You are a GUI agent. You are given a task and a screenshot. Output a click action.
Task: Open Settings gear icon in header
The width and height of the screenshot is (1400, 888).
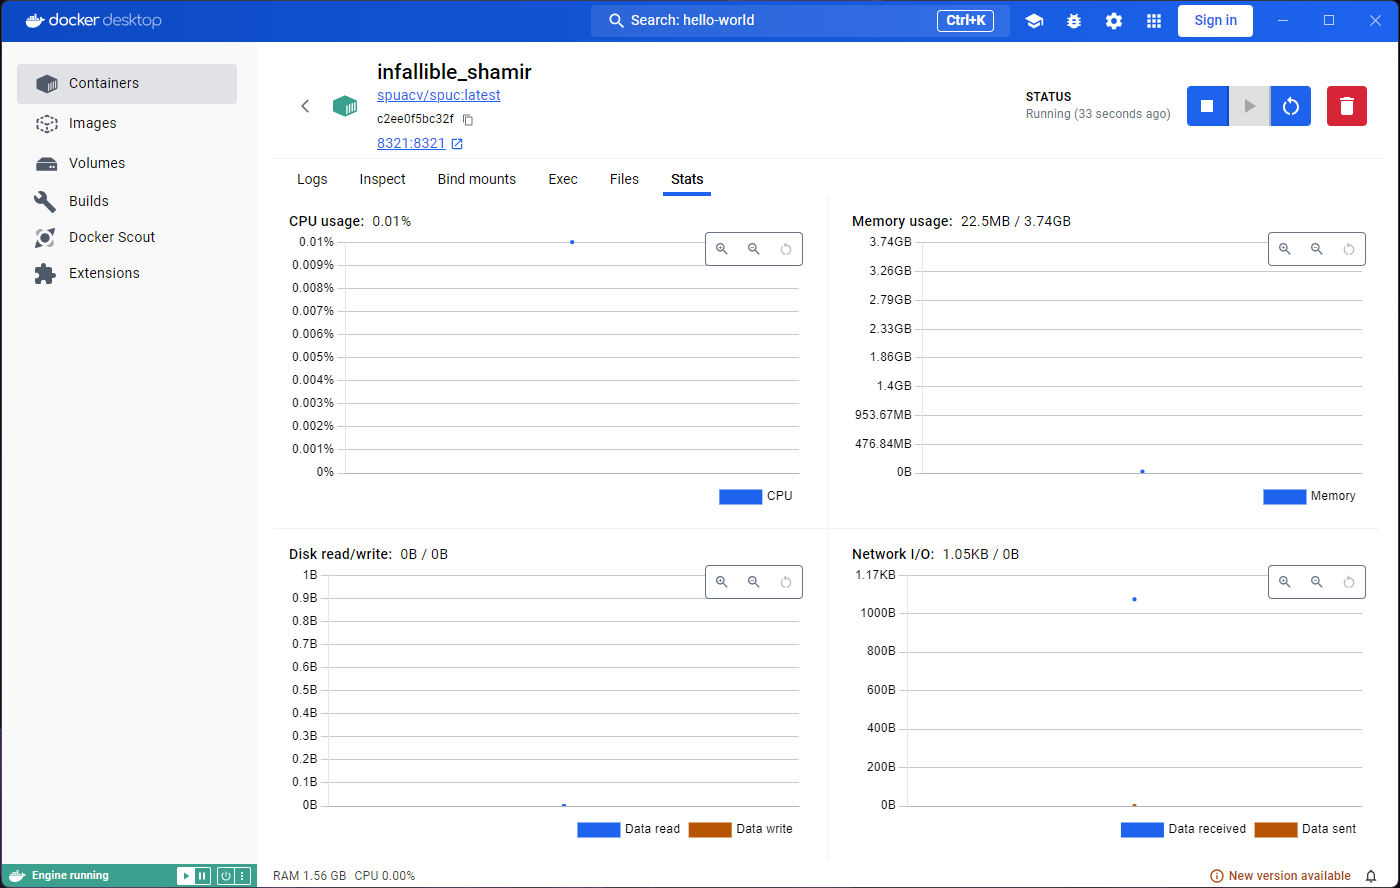pyautogui.click(x=1114, y=21)
